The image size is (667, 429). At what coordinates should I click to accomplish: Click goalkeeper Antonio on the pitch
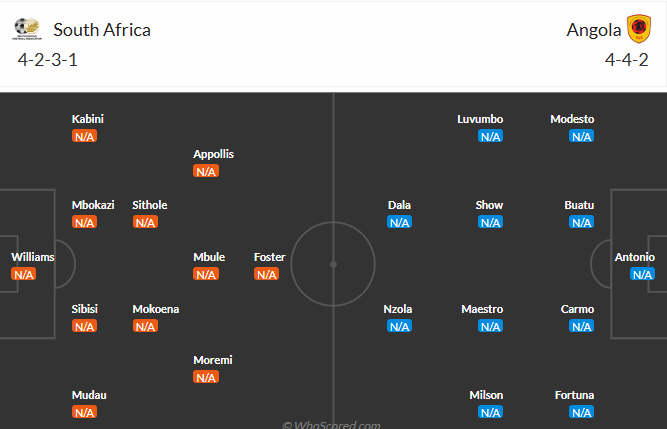pyautogui.click(x=635, y=257)
